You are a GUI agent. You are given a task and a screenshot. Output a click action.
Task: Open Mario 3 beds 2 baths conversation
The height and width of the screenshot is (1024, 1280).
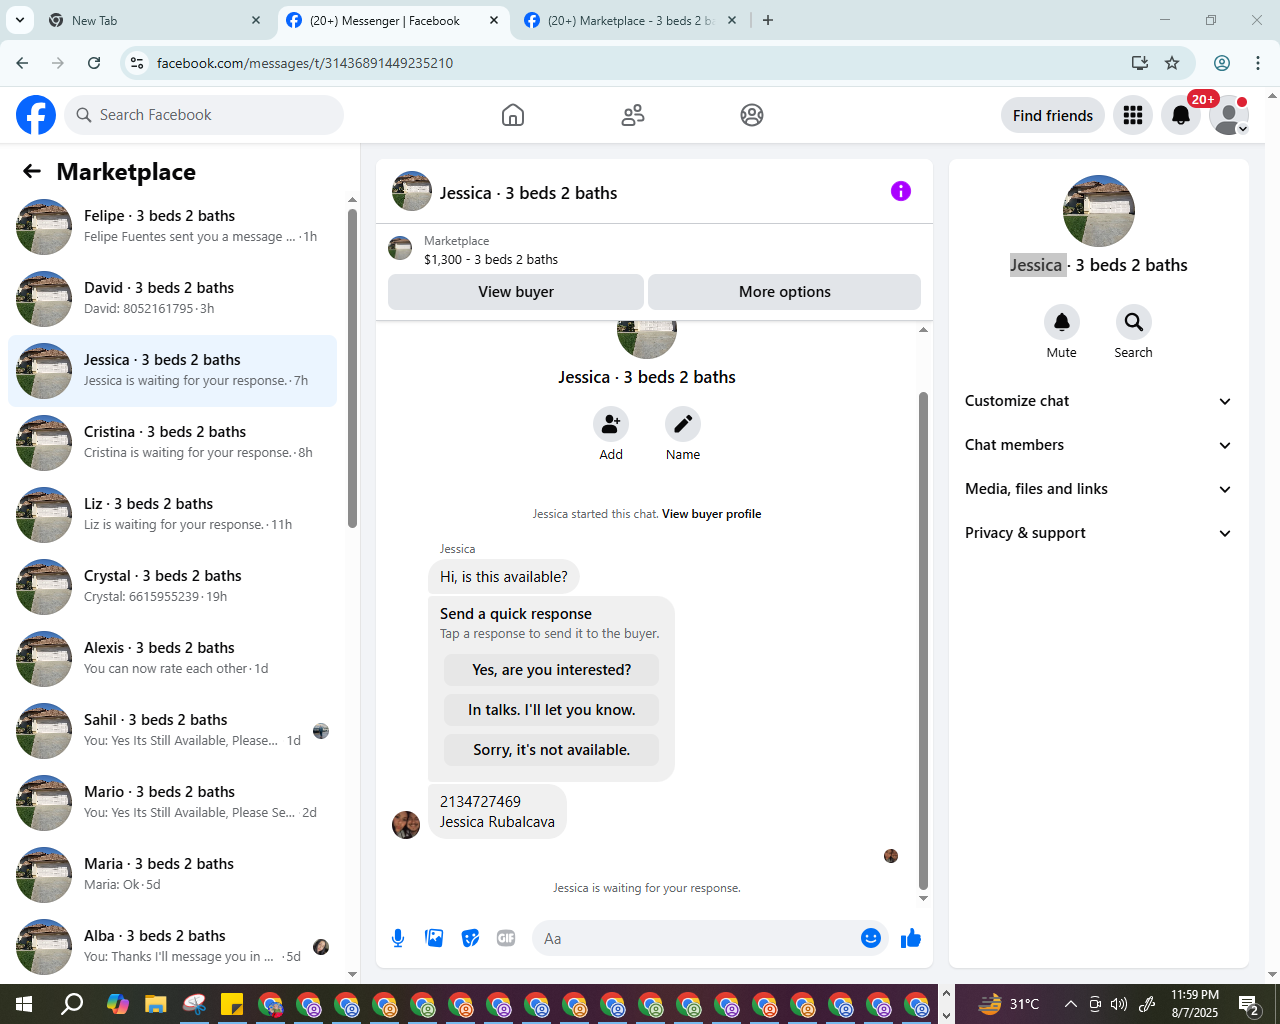coord(172,803)
